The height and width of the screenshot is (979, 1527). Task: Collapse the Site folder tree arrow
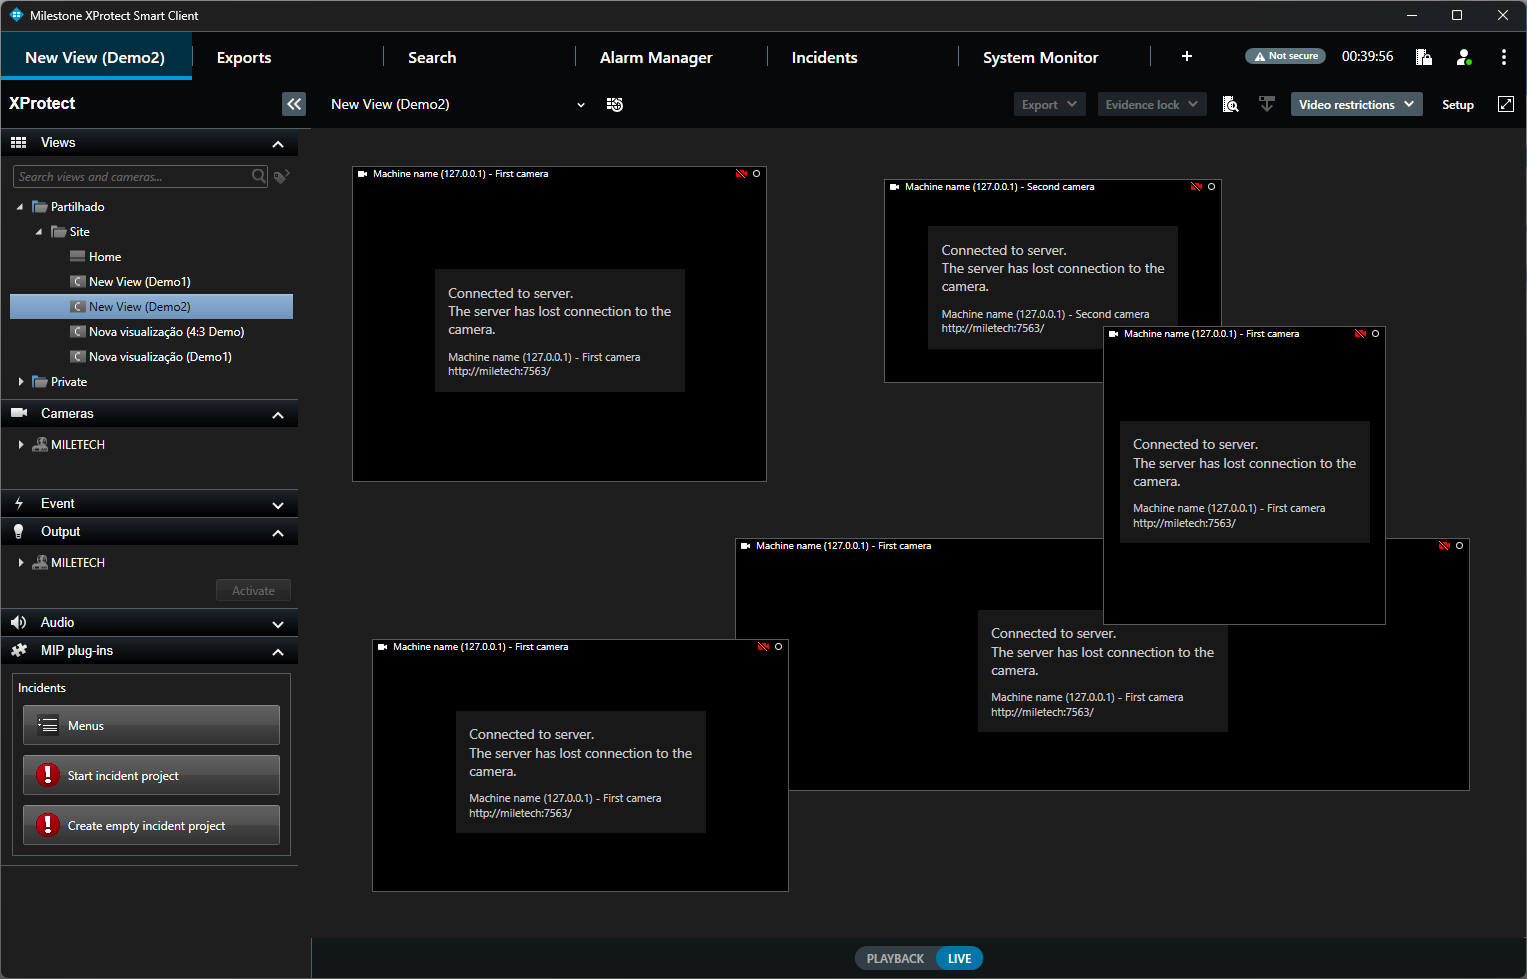pyautogui.click(x=39, y=232)
